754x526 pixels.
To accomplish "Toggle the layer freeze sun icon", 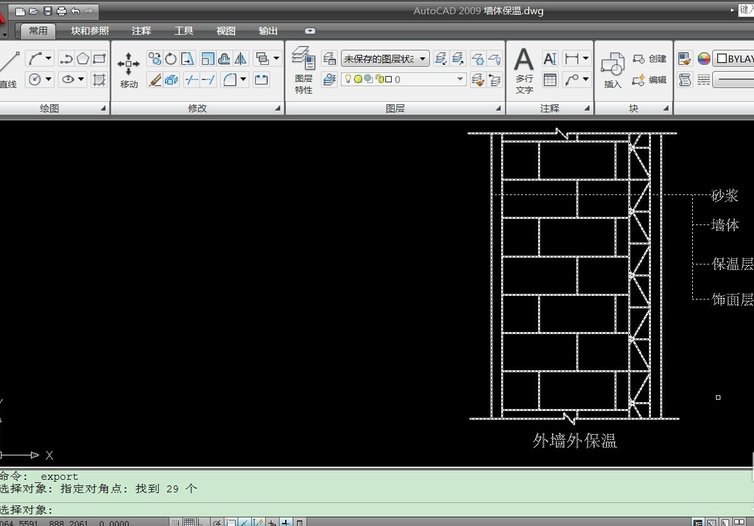I will tap(358, 79).
